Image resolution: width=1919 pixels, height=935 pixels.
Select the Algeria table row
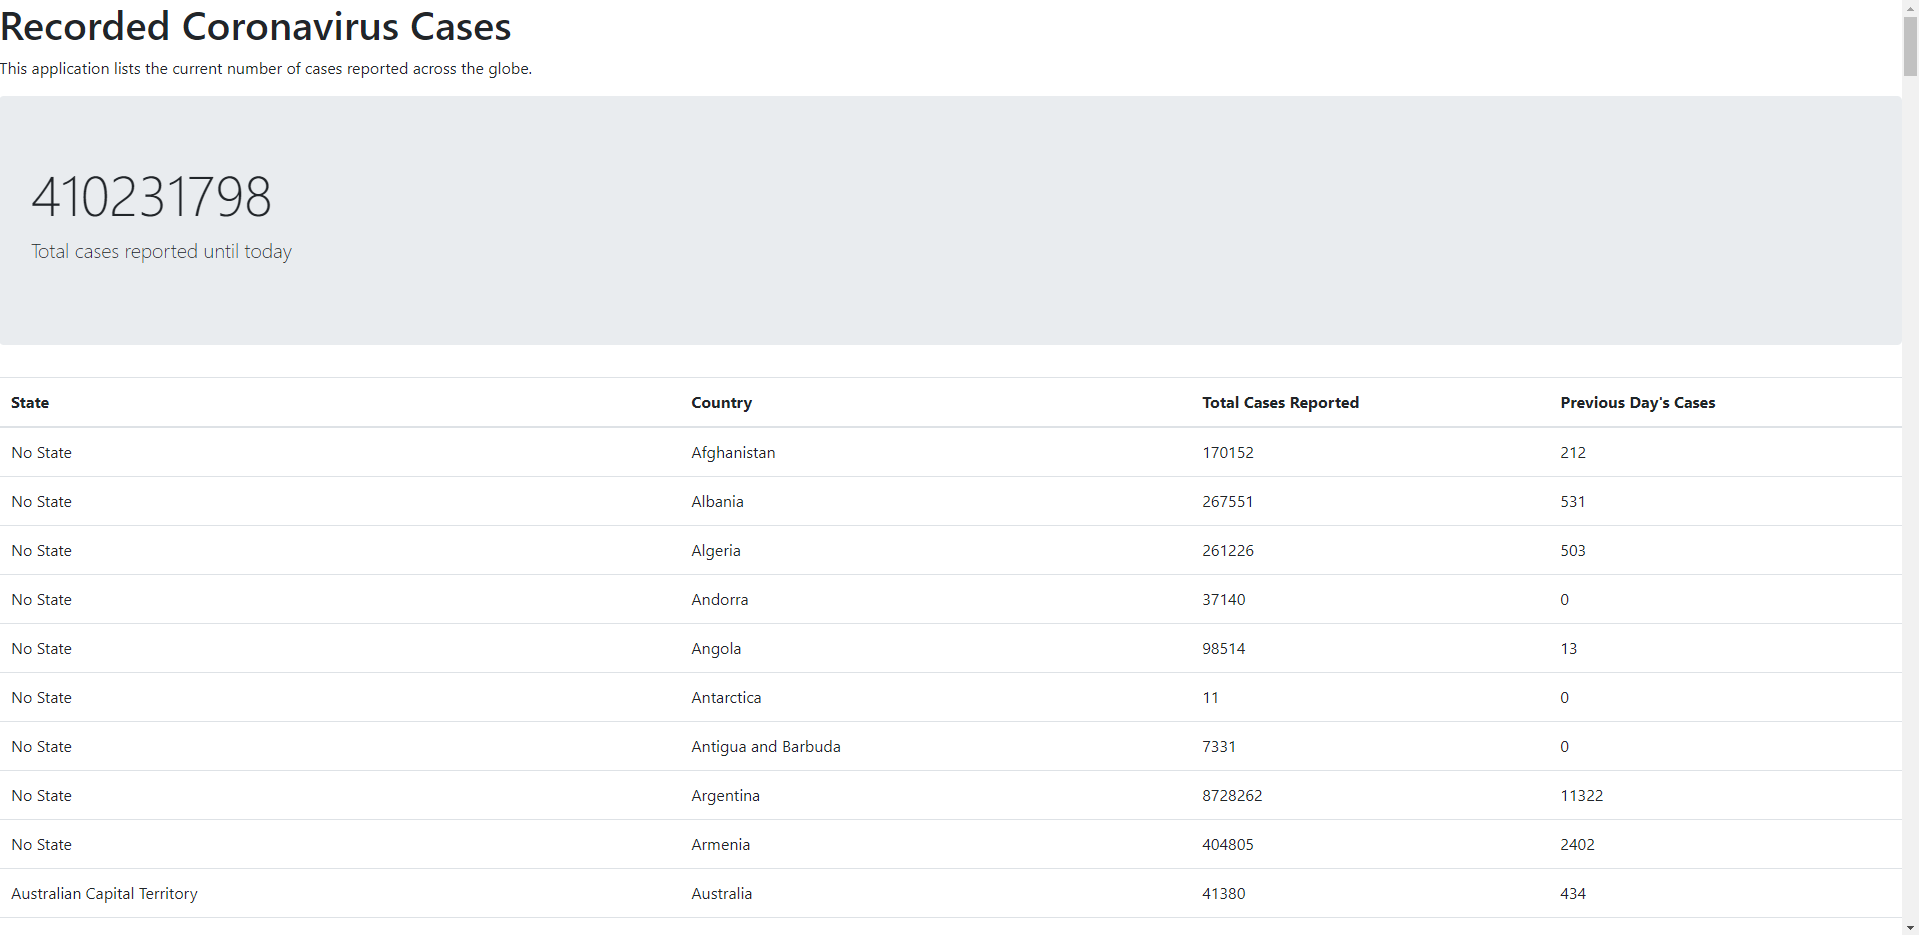click(715, 550)
